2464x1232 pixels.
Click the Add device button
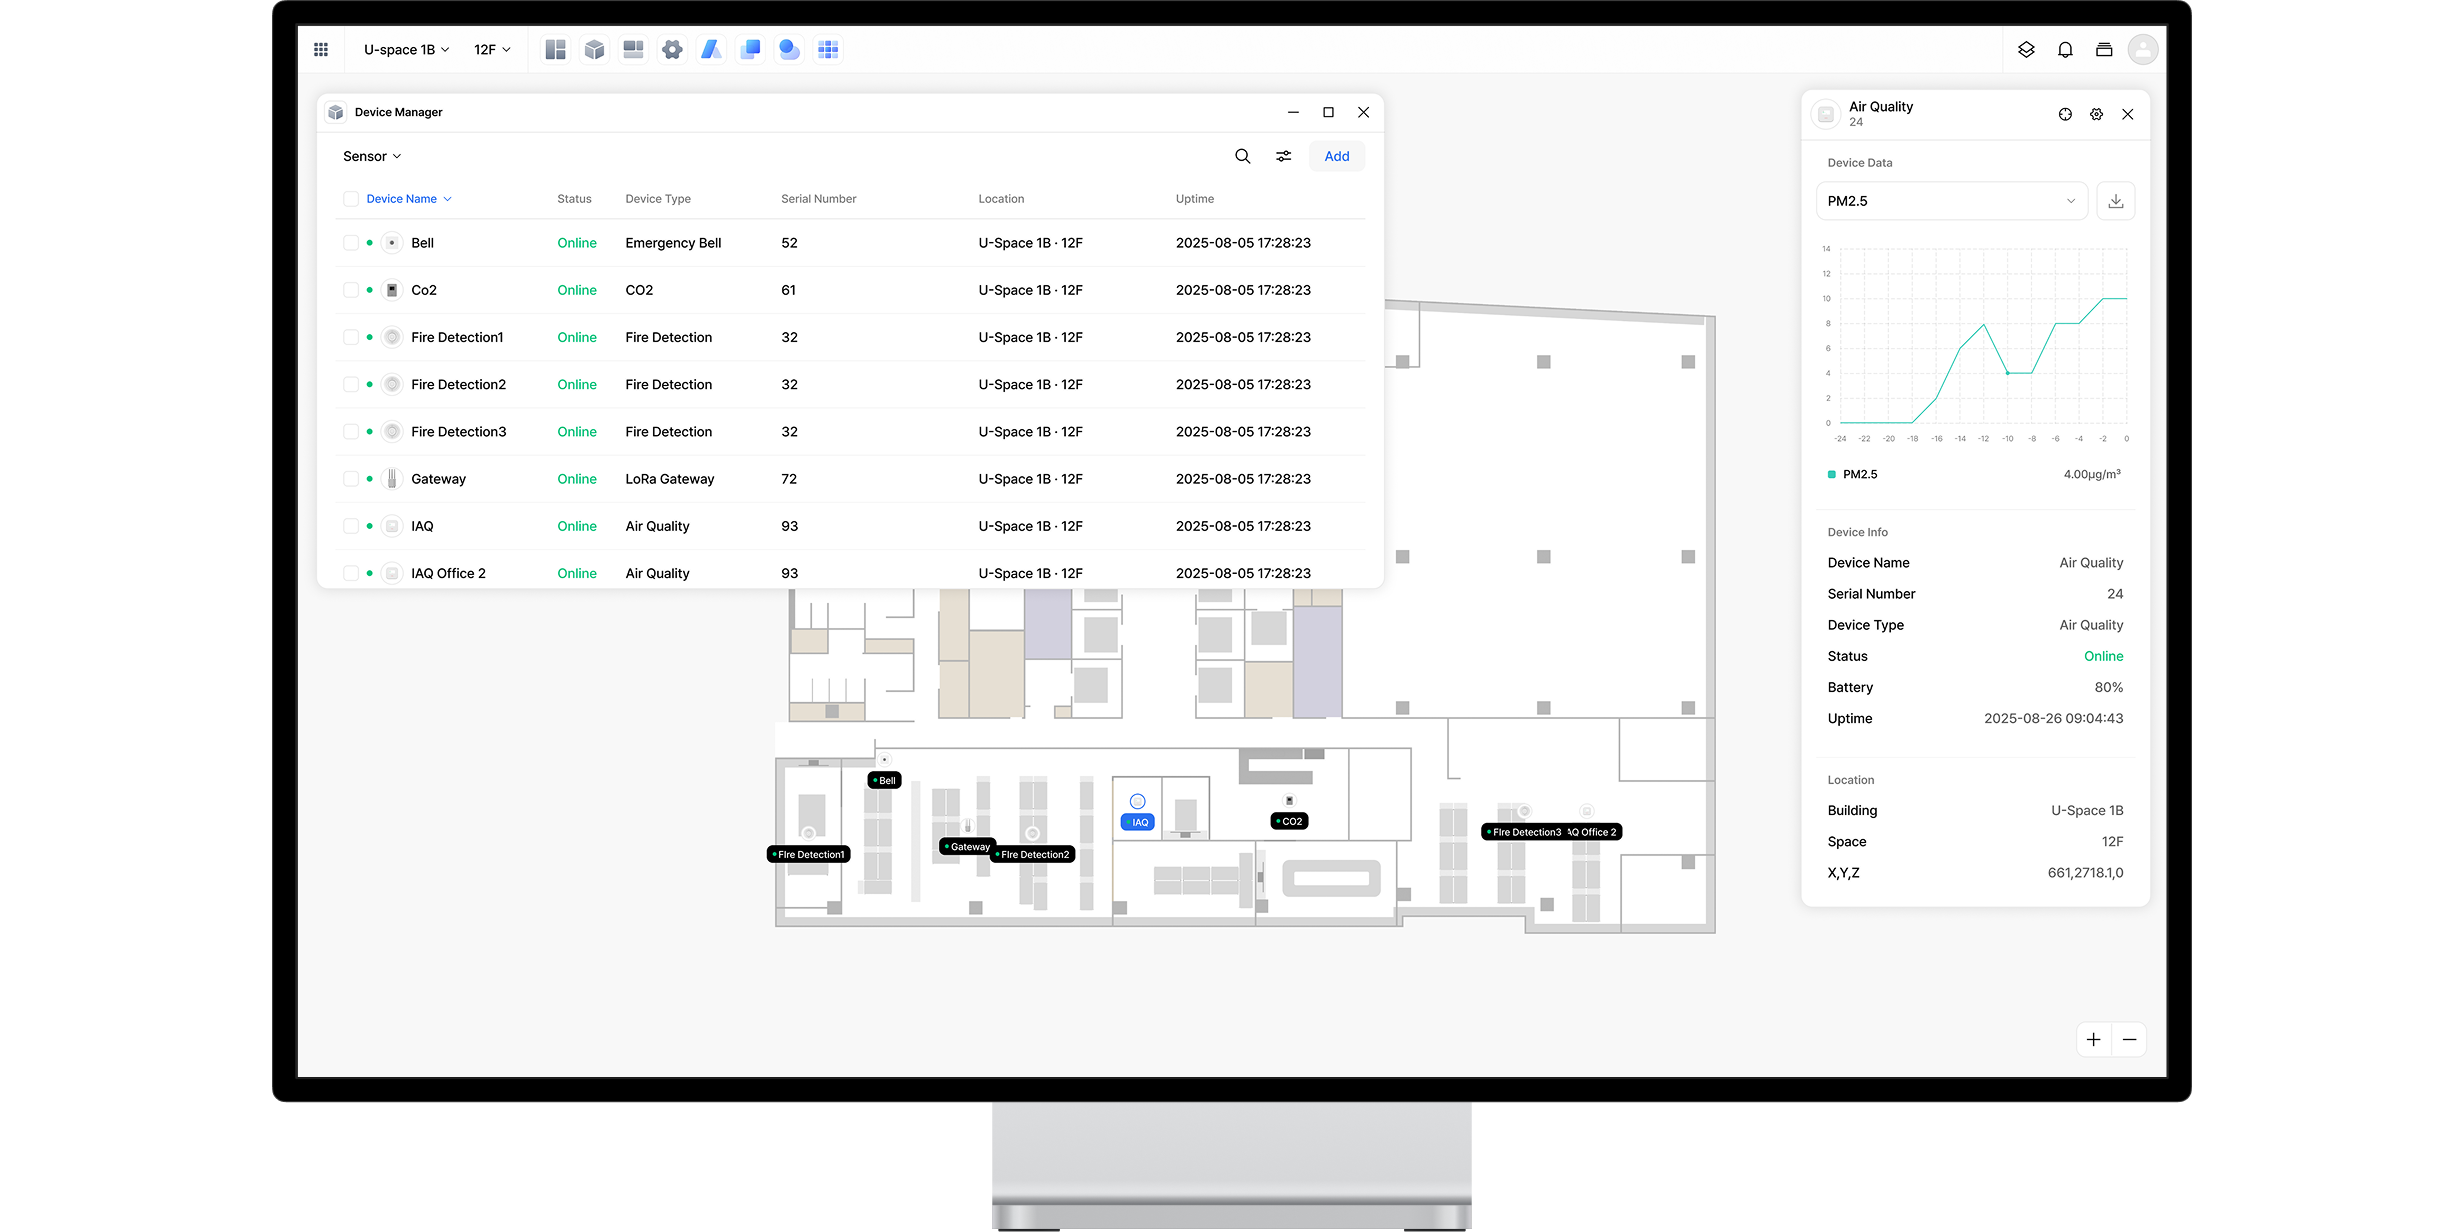click(x=1336, y=156)
